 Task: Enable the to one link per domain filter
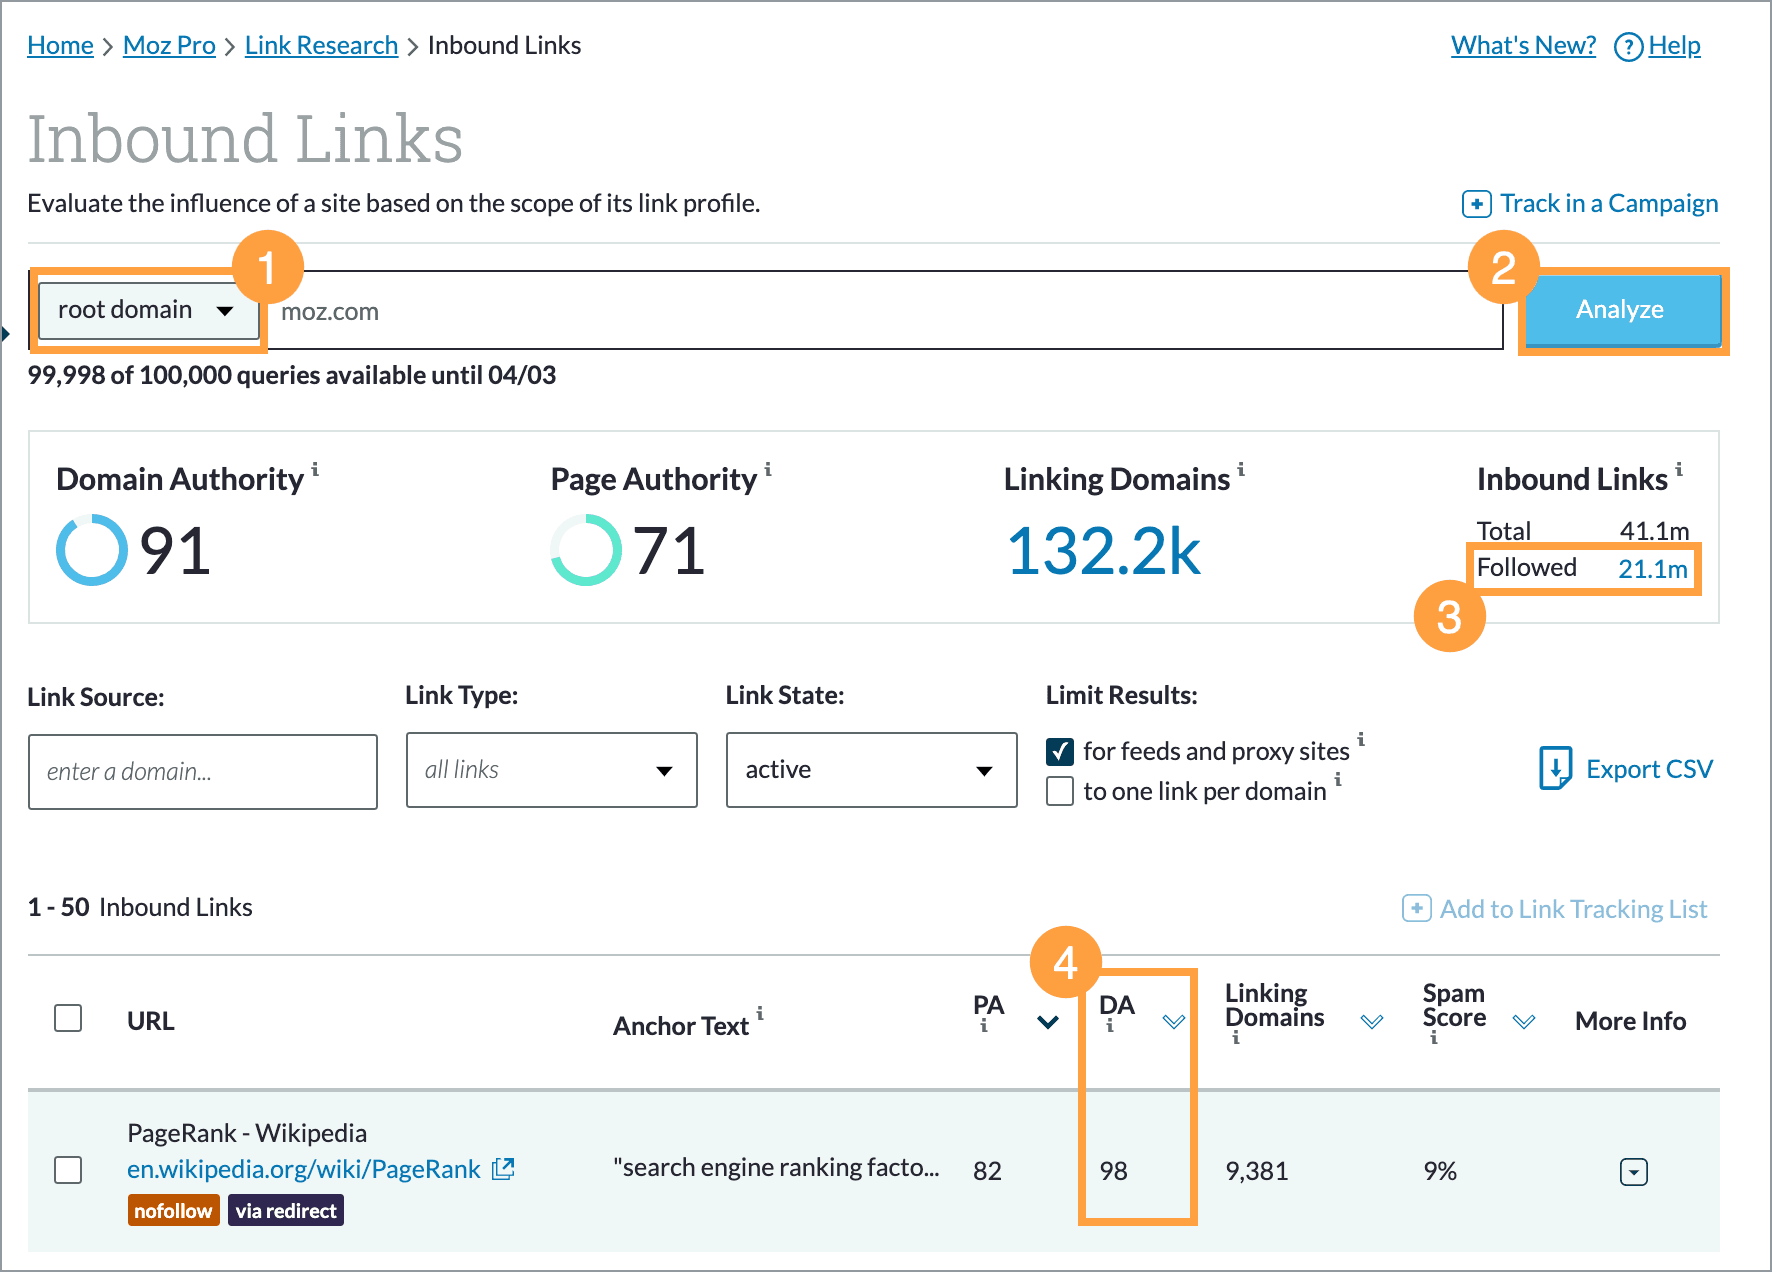point(1059,791)
